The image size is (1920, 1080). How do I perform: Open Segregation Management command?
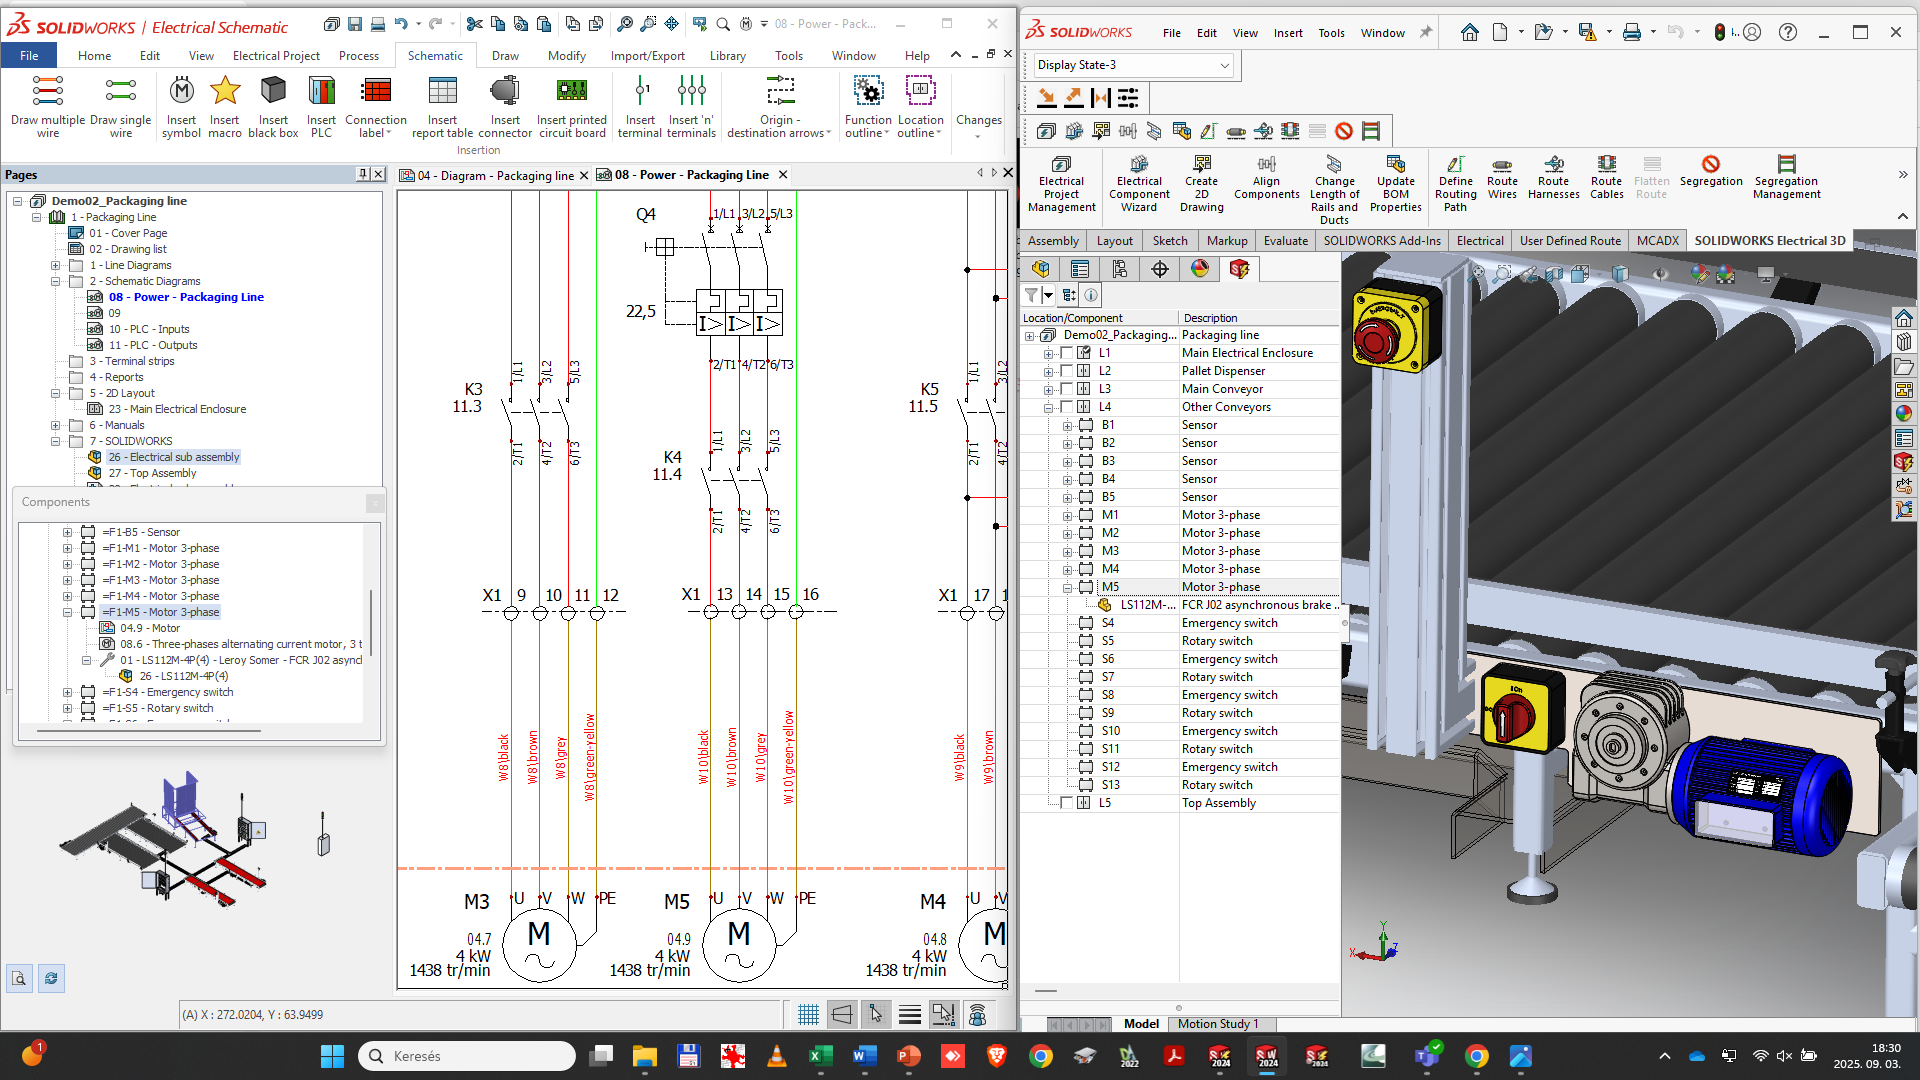coord(1786,178)
